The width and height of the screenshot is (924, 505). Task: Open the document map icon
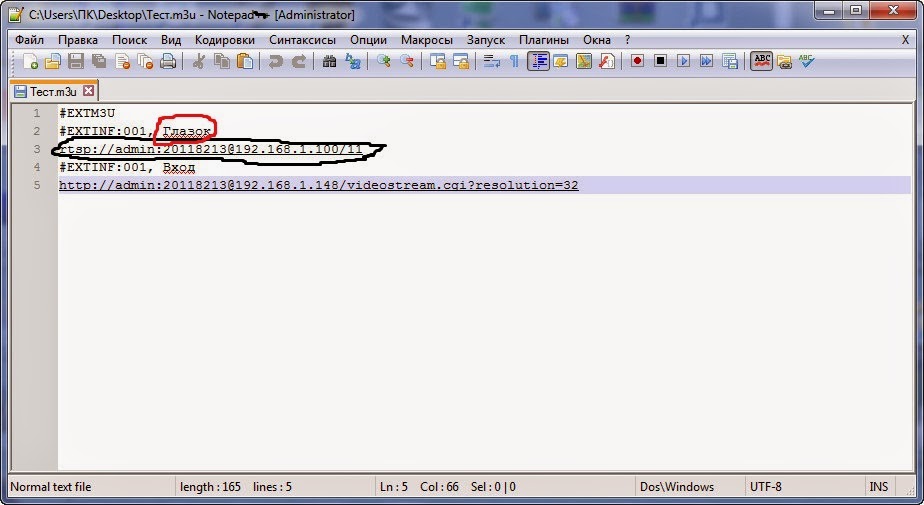[x=583, y=61]
